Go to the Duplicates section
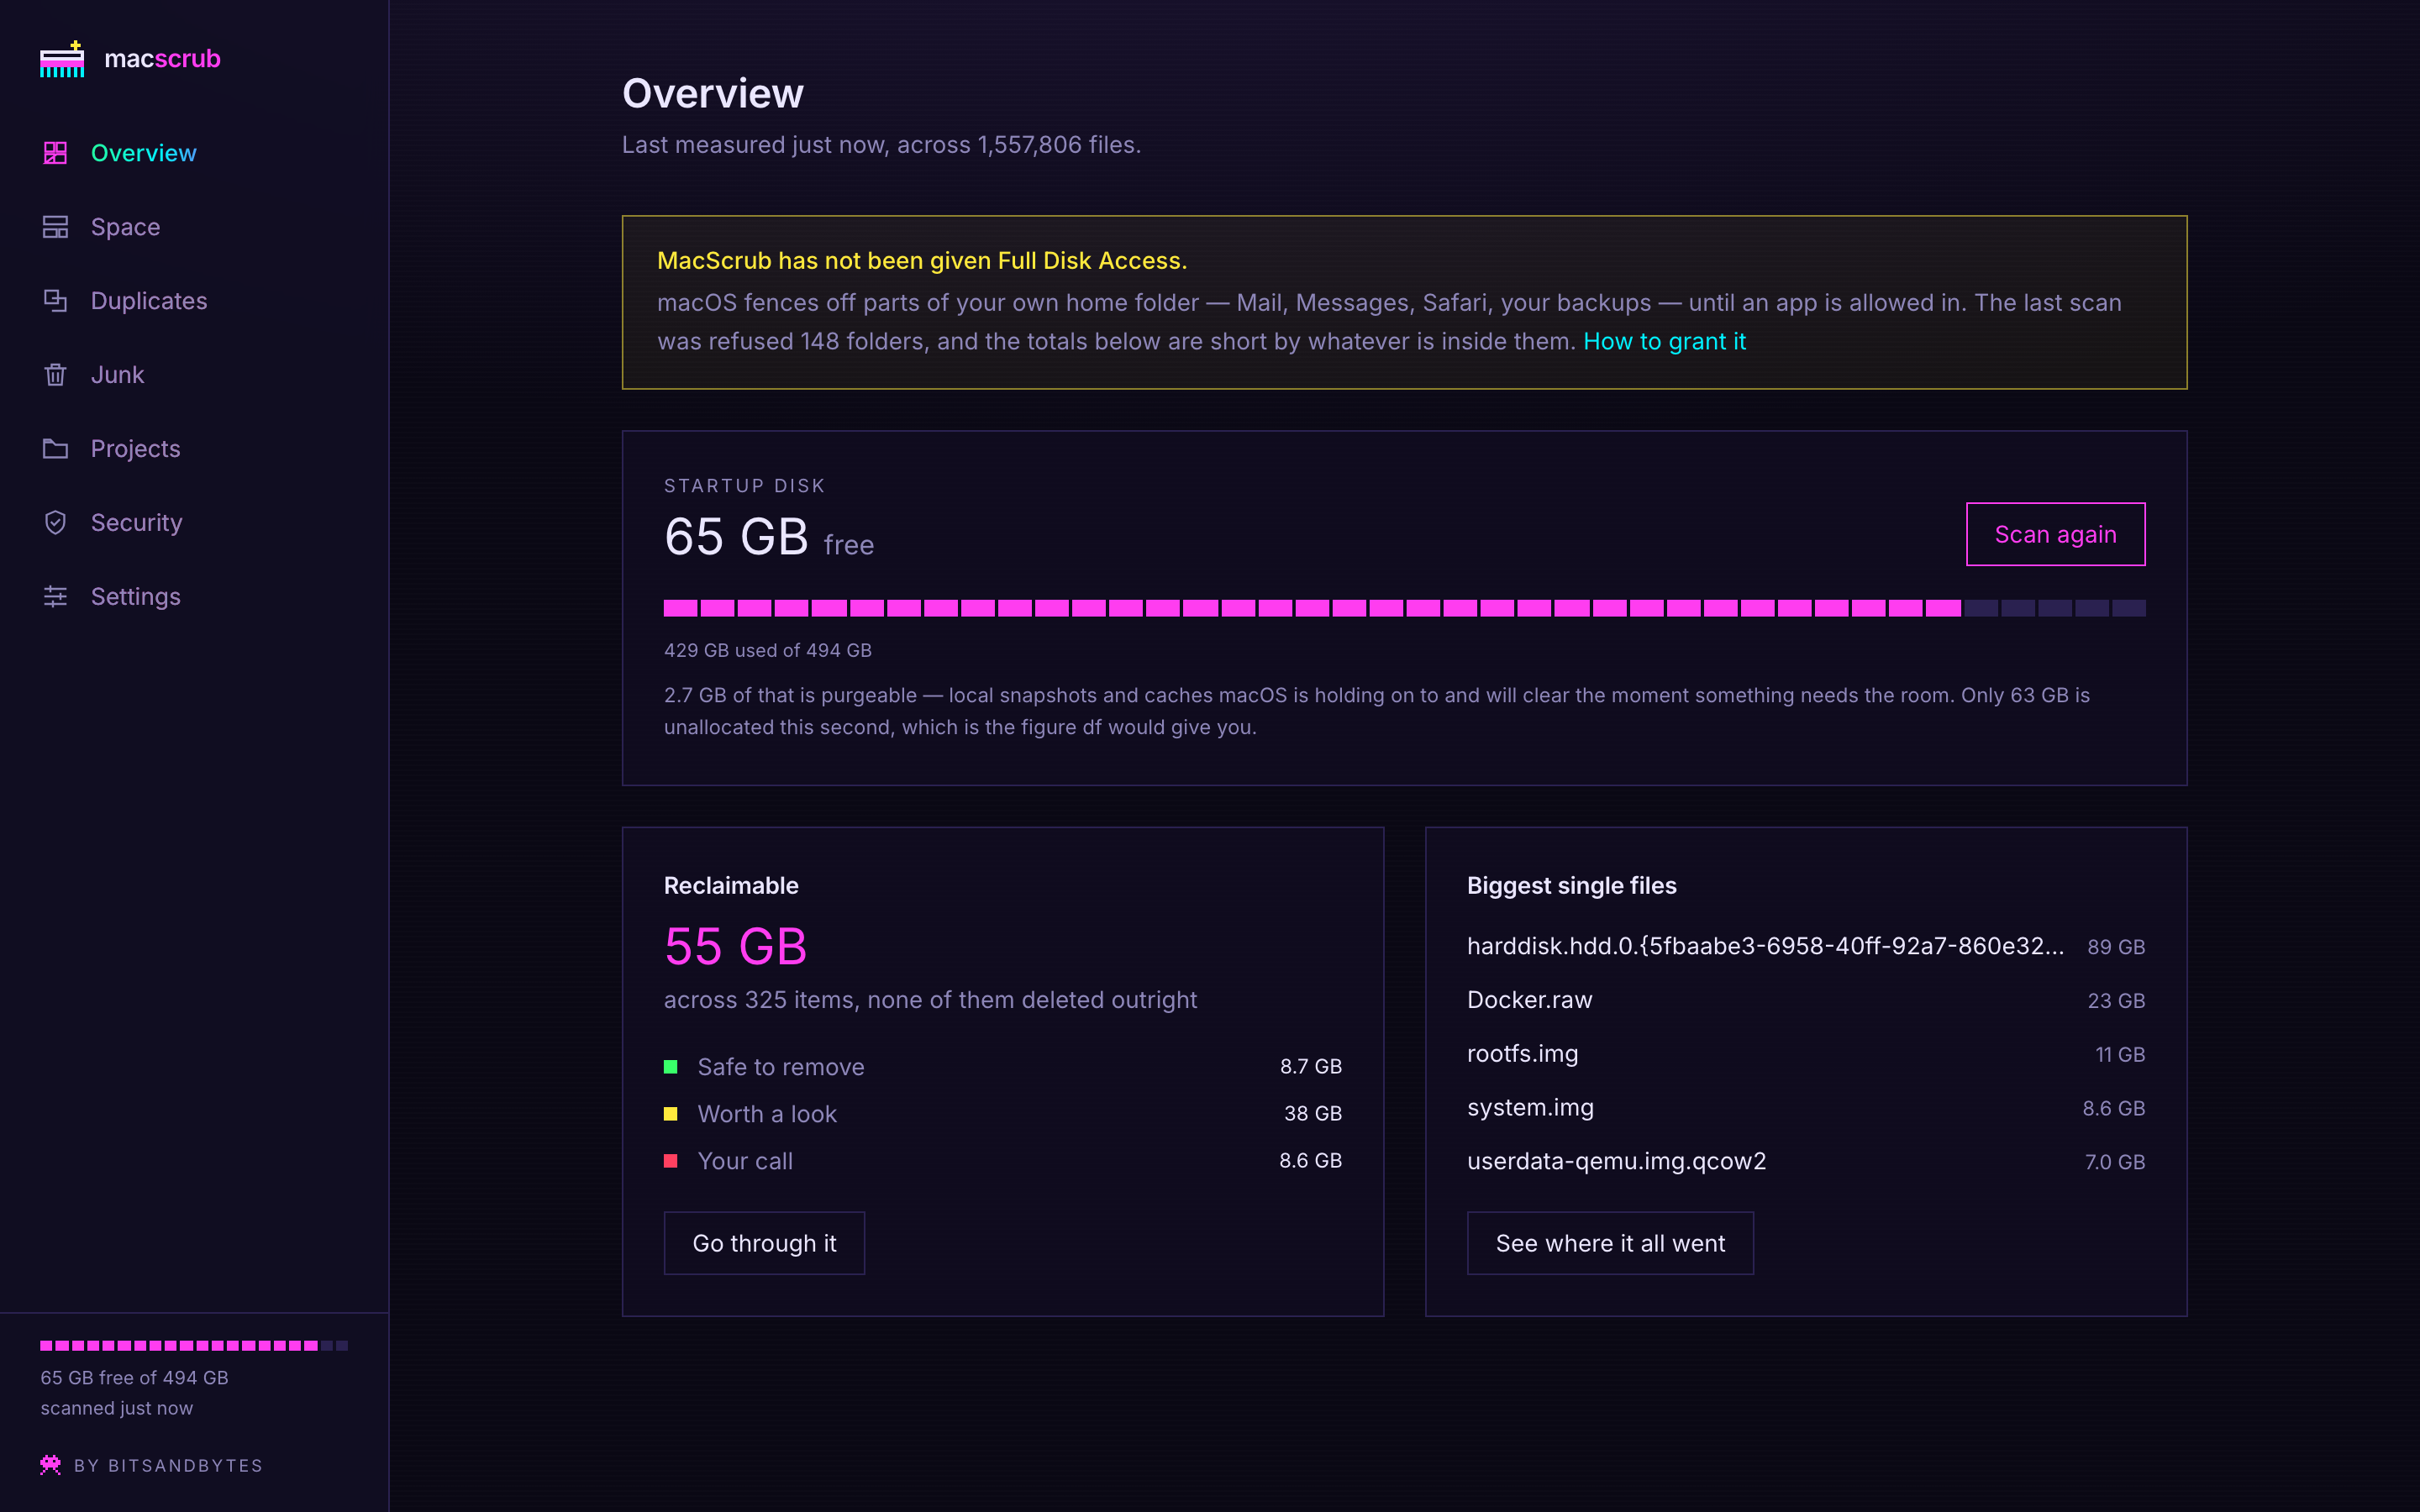The width and height of the screenshot is (2420, 1512). (149, 301)
